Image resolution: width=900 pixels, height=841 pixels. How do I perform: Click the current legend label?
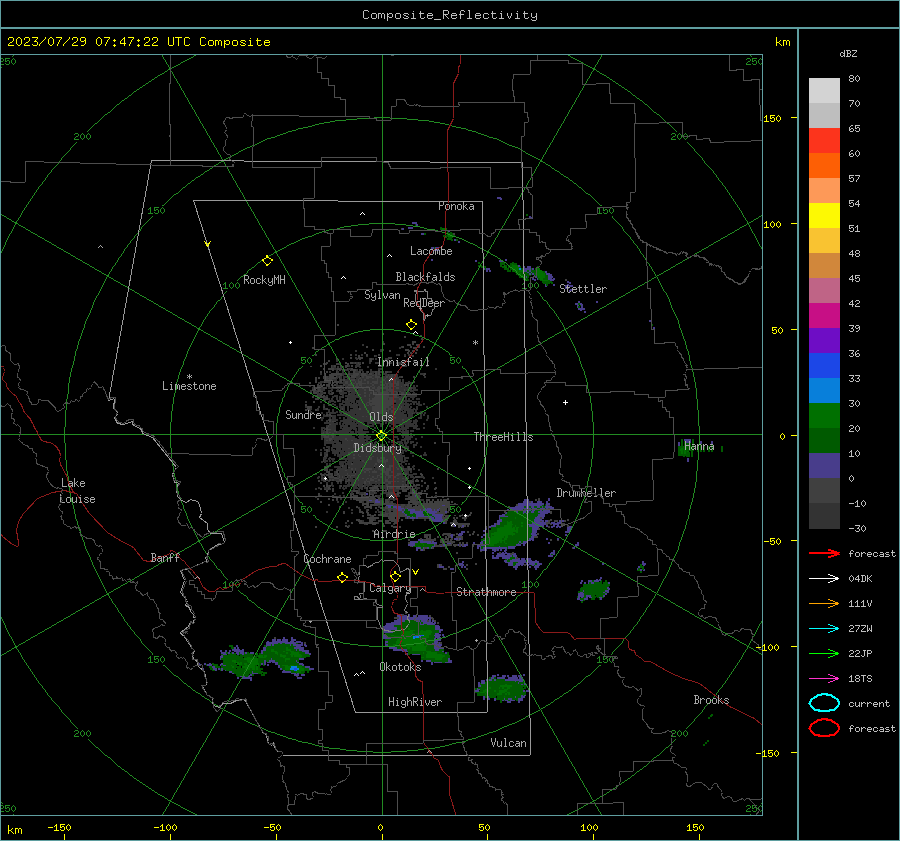tap(869, 703)
